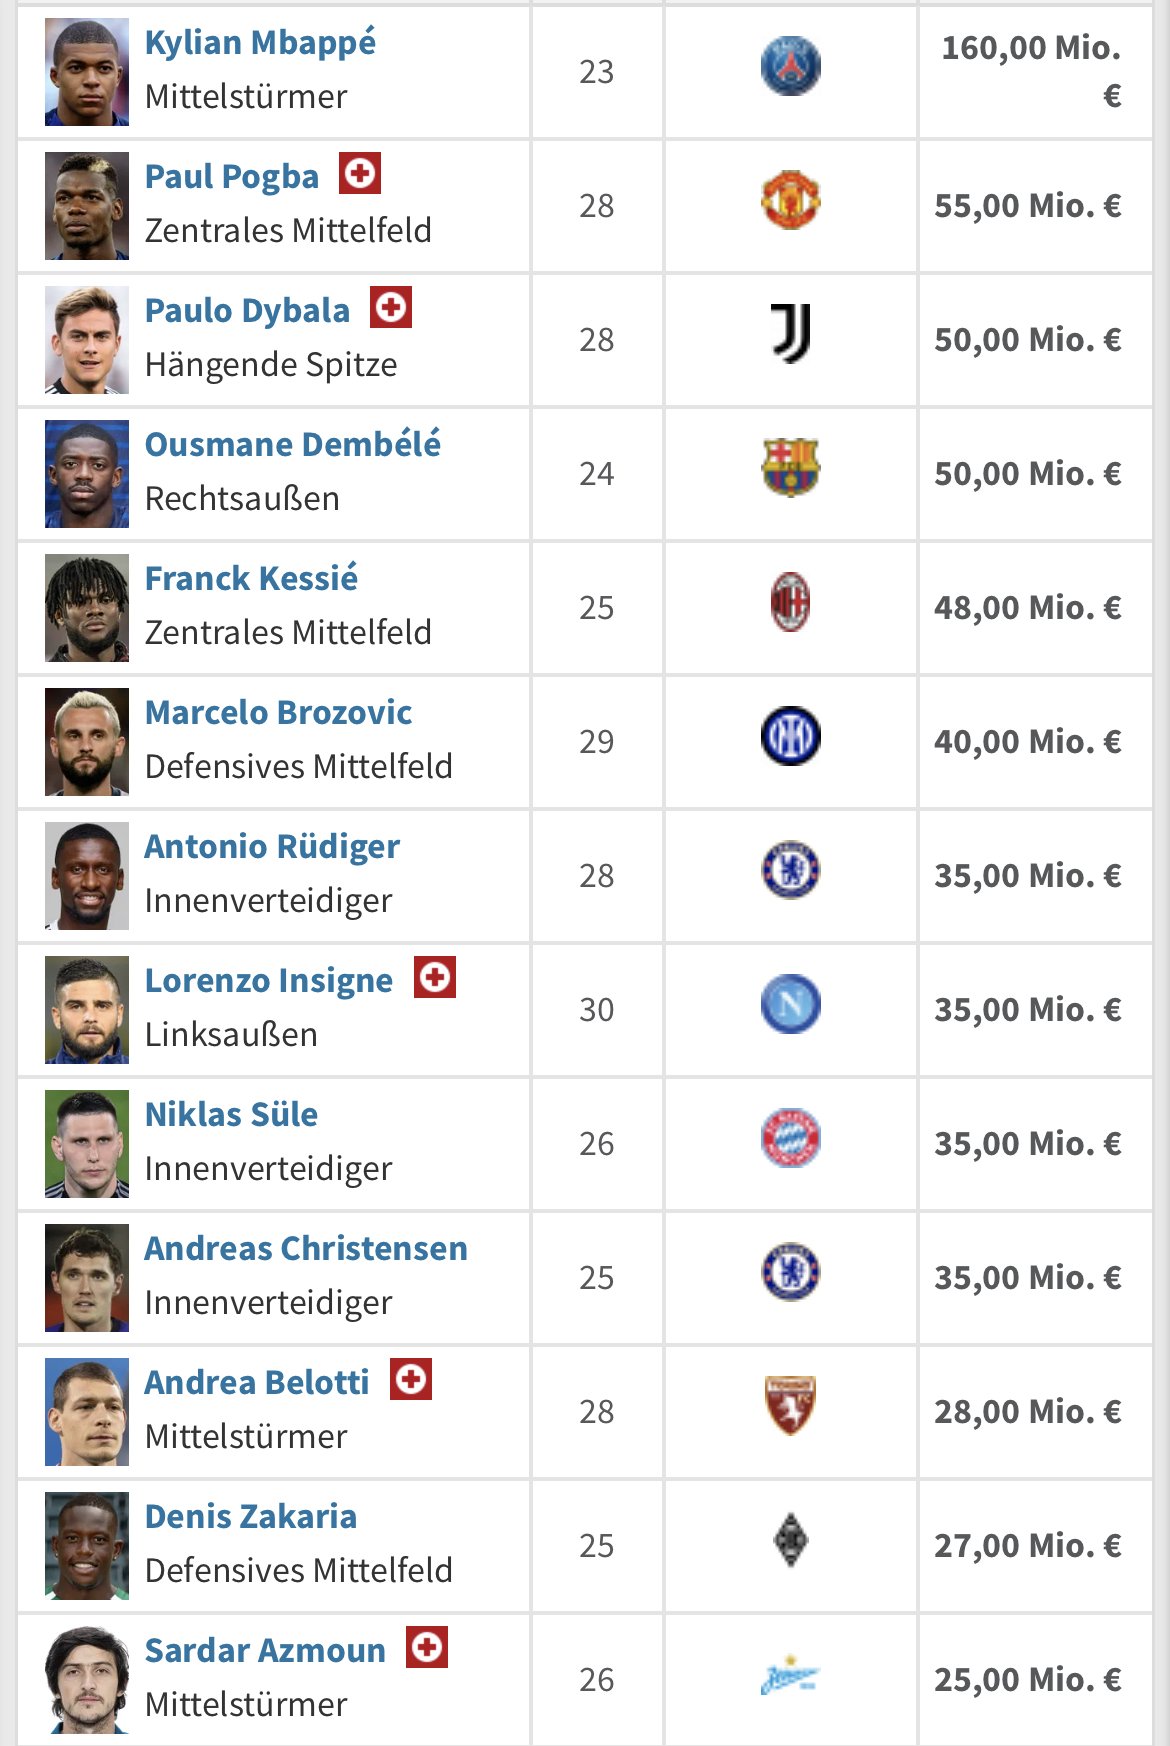Click Sardar Azmoun's portrait photo

point(87,1680)
